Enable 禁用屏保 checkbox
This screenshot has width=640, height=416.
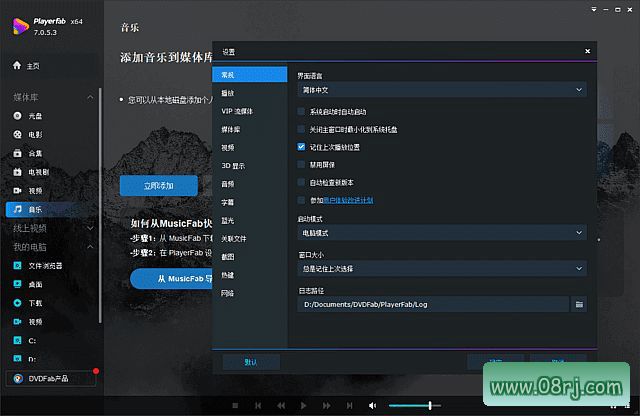[x=301, y=165]
